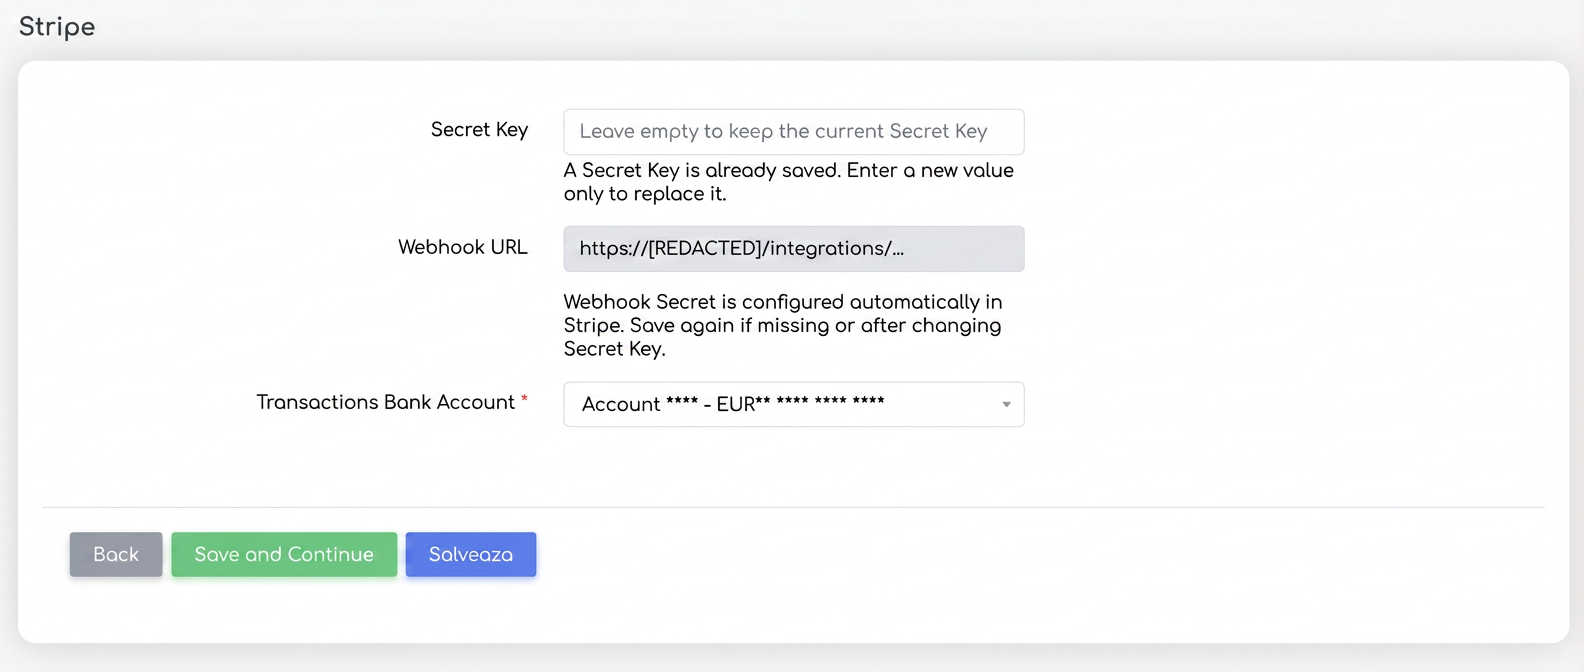Viewport: 1584px width, 672px height.
Task: Open the Transactions Bank Account dropdown
Action: [793, 404]
